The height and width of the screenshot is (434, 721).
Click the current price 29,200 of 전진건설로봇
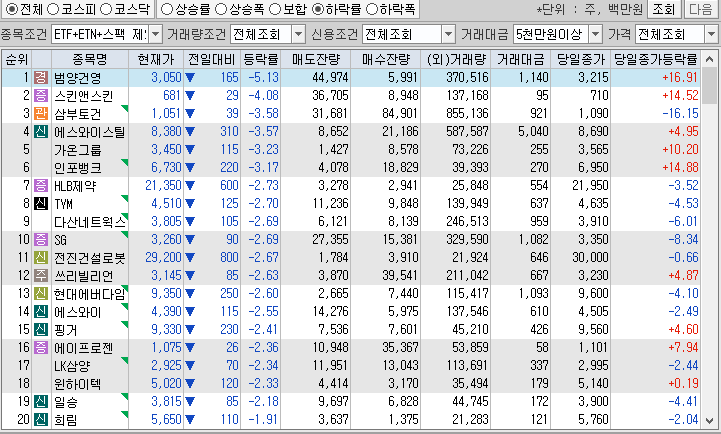tap(163, 257)
